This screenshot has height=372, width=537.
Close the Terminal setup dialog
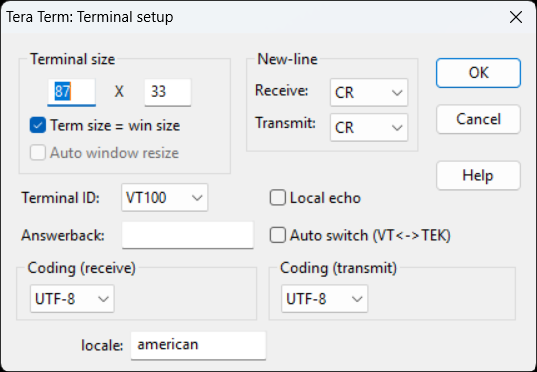tap(516, 17)
